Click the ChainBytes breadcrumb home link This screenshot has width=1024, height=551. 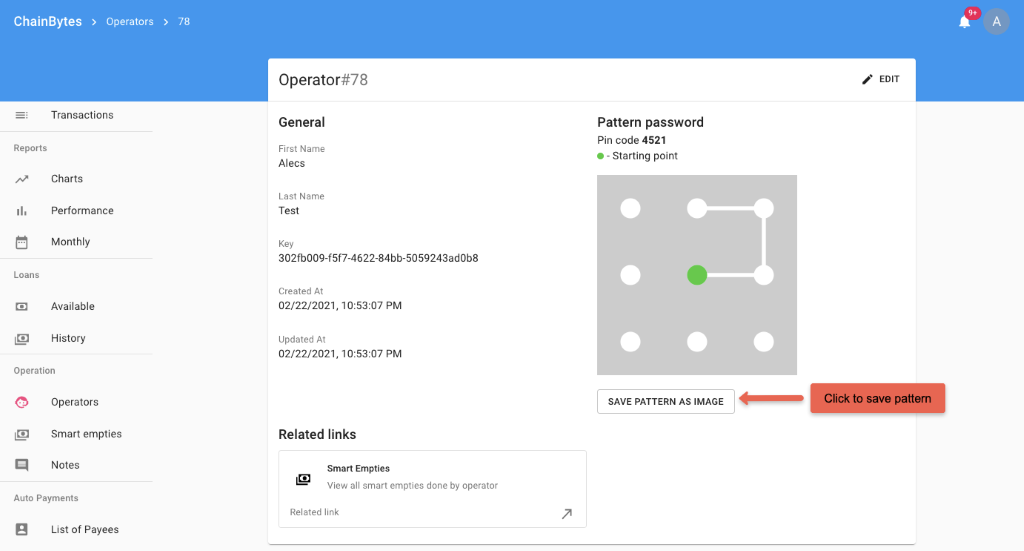point(48,22)
